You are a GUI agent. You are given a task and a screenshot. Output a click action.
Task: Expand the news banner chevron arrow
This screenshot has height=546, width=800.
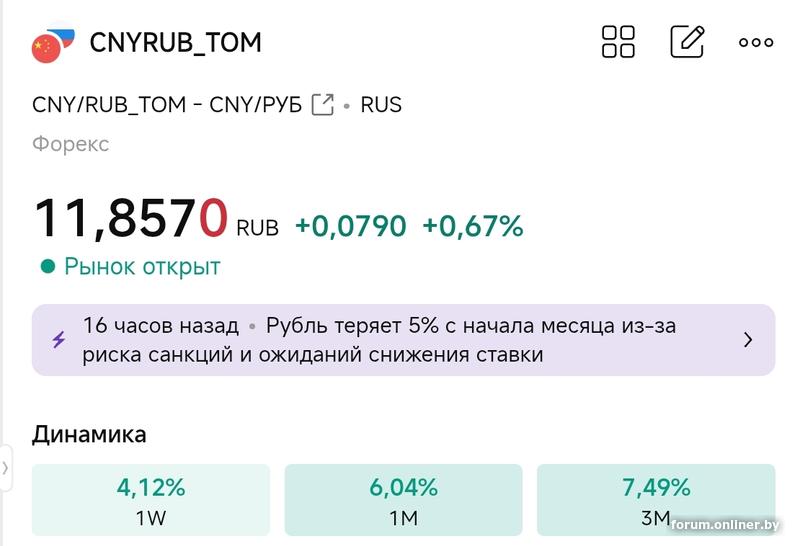pyautogui.click(x=748, y=340)
